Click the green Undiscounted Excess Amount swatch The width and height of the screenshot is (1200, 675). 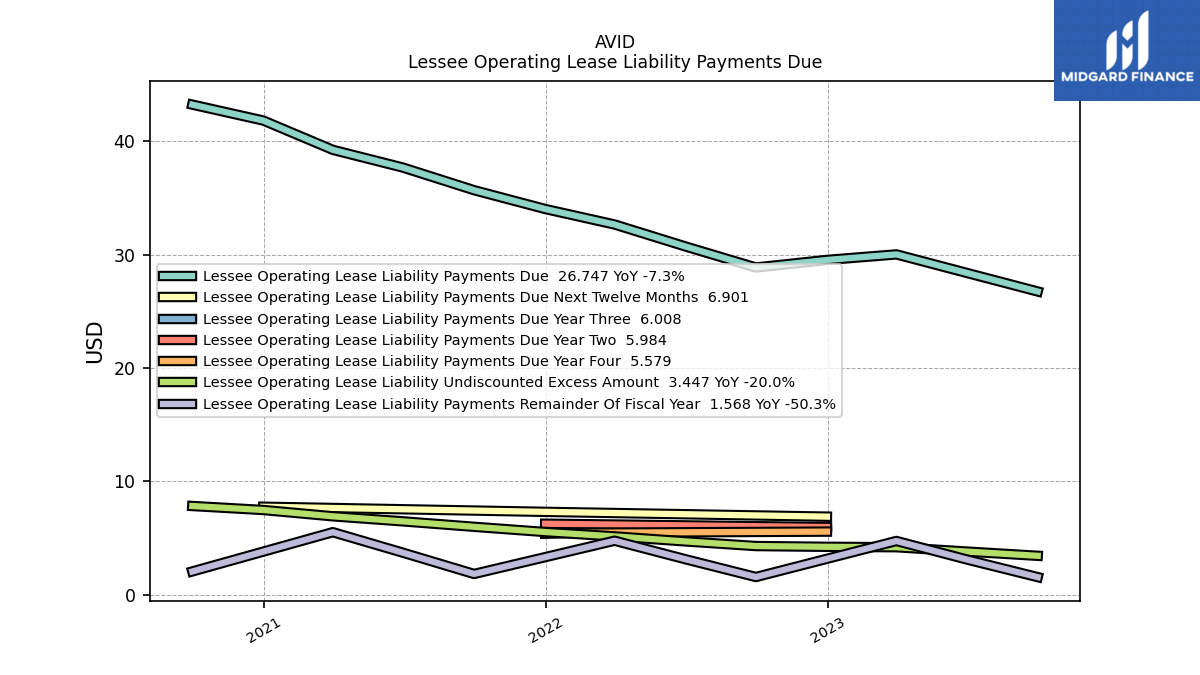coord(177,382)
